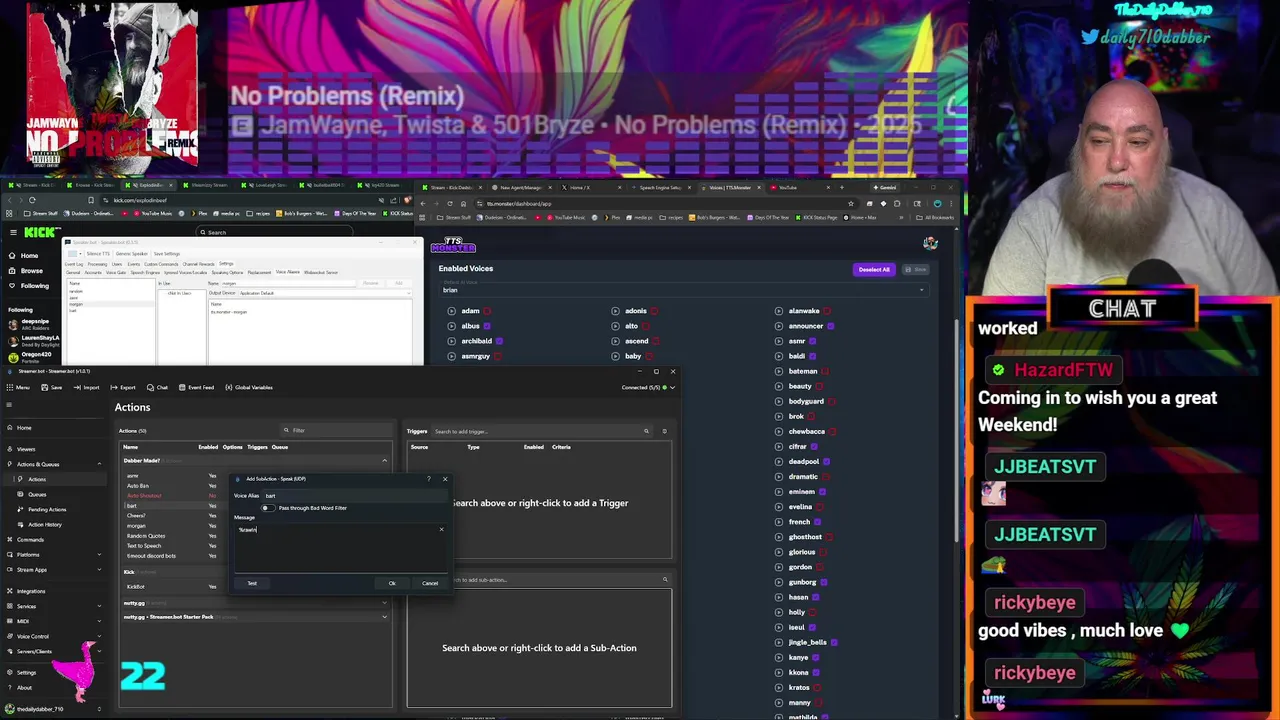Play the gordon voice preview
This screenshot has height=720, width=1280.
tap(778, 567)
